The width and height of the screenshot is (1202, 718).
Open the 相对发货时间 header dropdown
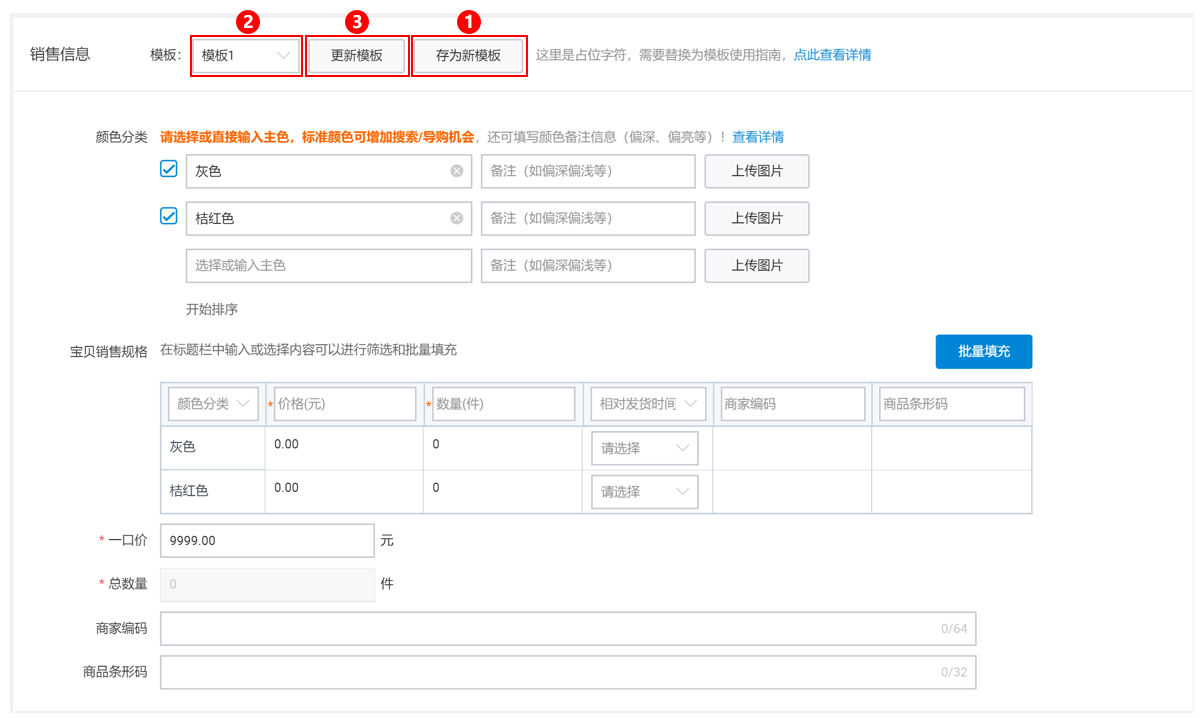click(644, 403)
